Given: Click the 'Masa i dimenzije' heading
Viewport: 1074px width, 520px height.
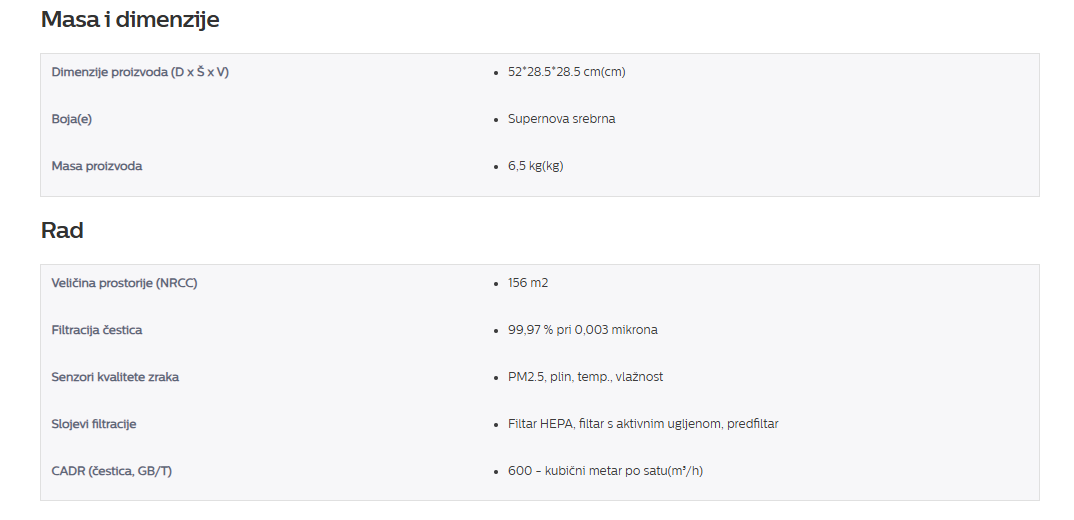Looking at the screenshot, I should (x=130, y=19).
